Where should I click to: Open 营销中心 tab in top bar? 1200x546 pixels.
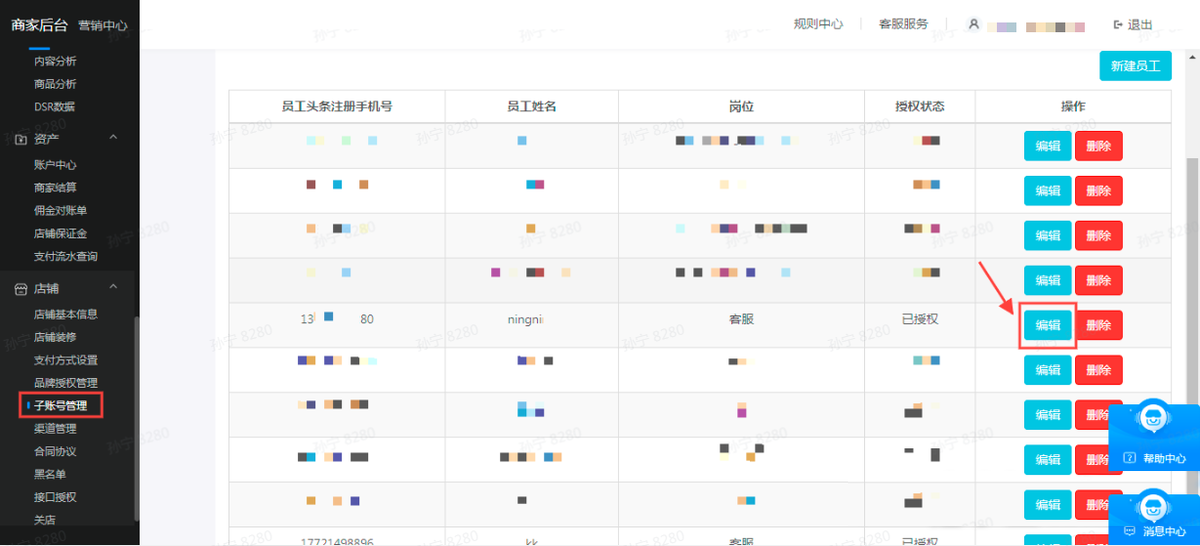103,25
